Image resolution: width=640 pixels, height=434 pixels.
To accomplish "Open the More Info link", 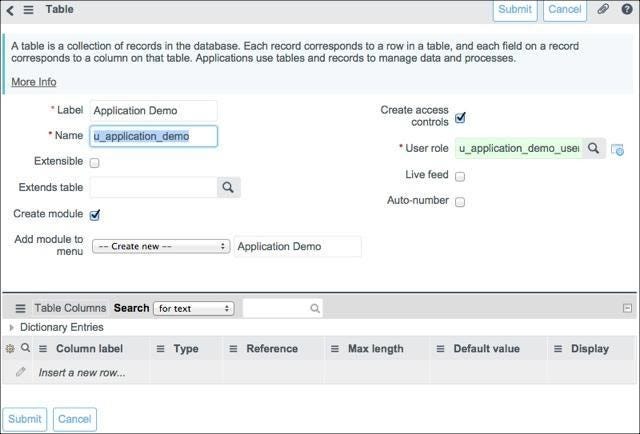I will click(34, 82).
